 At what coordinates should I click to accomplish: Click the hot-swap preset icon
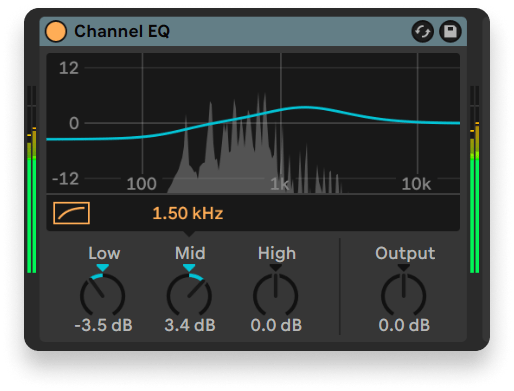(422, 32)
